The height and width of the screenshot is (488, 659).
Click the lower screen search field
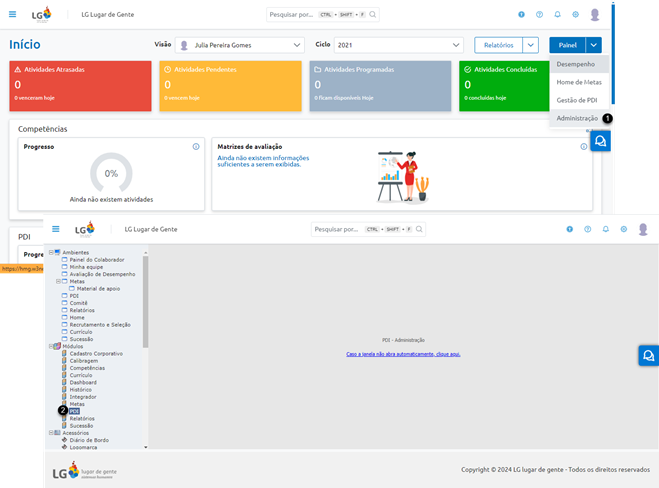(368, 229)
